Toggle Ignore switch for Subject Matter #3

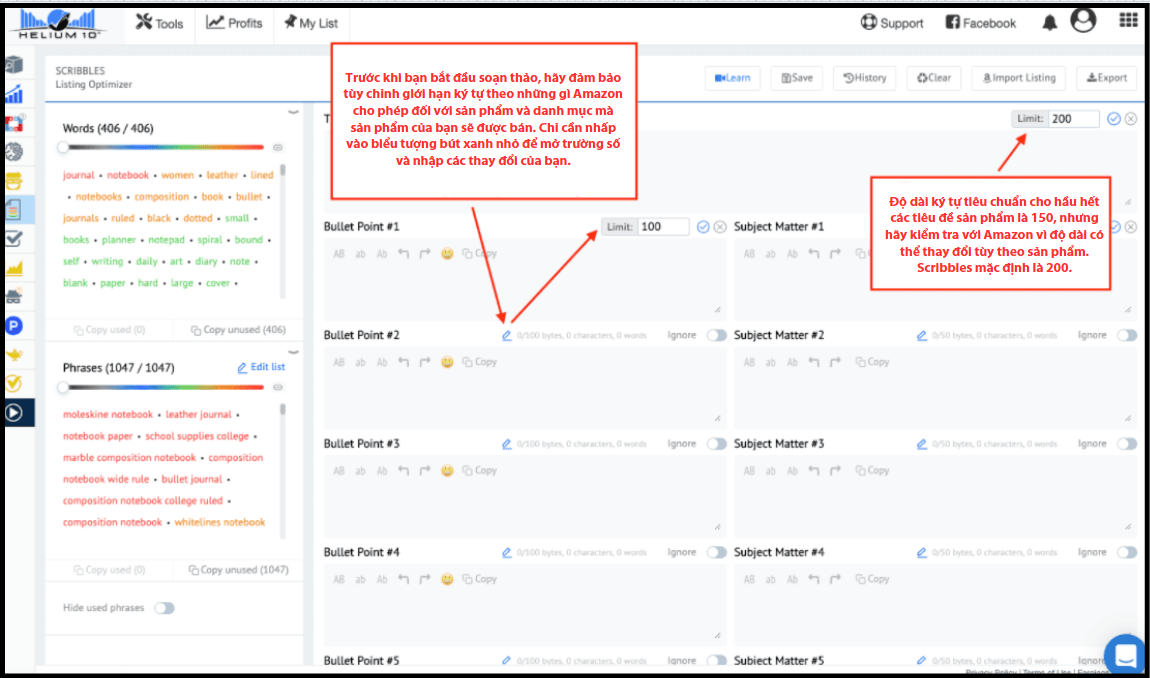[x=1126, y=444]
